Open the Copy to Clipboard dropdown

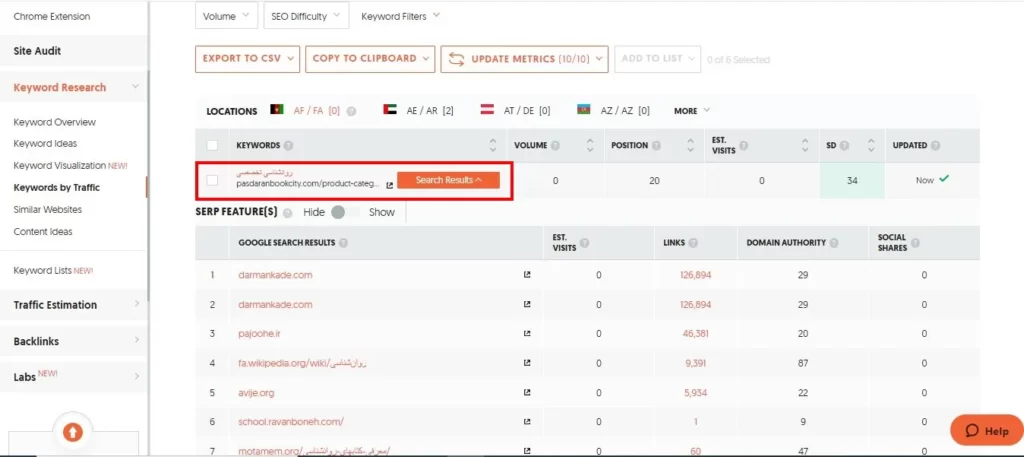(370, 59)
